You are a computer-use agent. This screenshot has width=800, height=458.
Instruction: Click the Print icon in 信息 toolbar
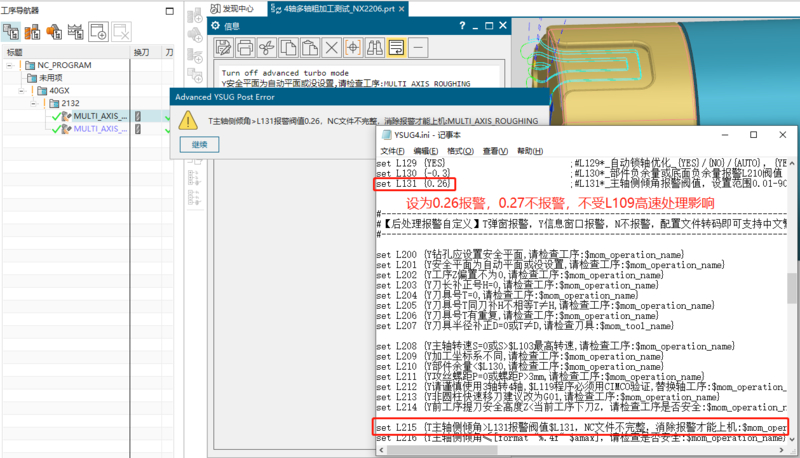coord(246,47)
